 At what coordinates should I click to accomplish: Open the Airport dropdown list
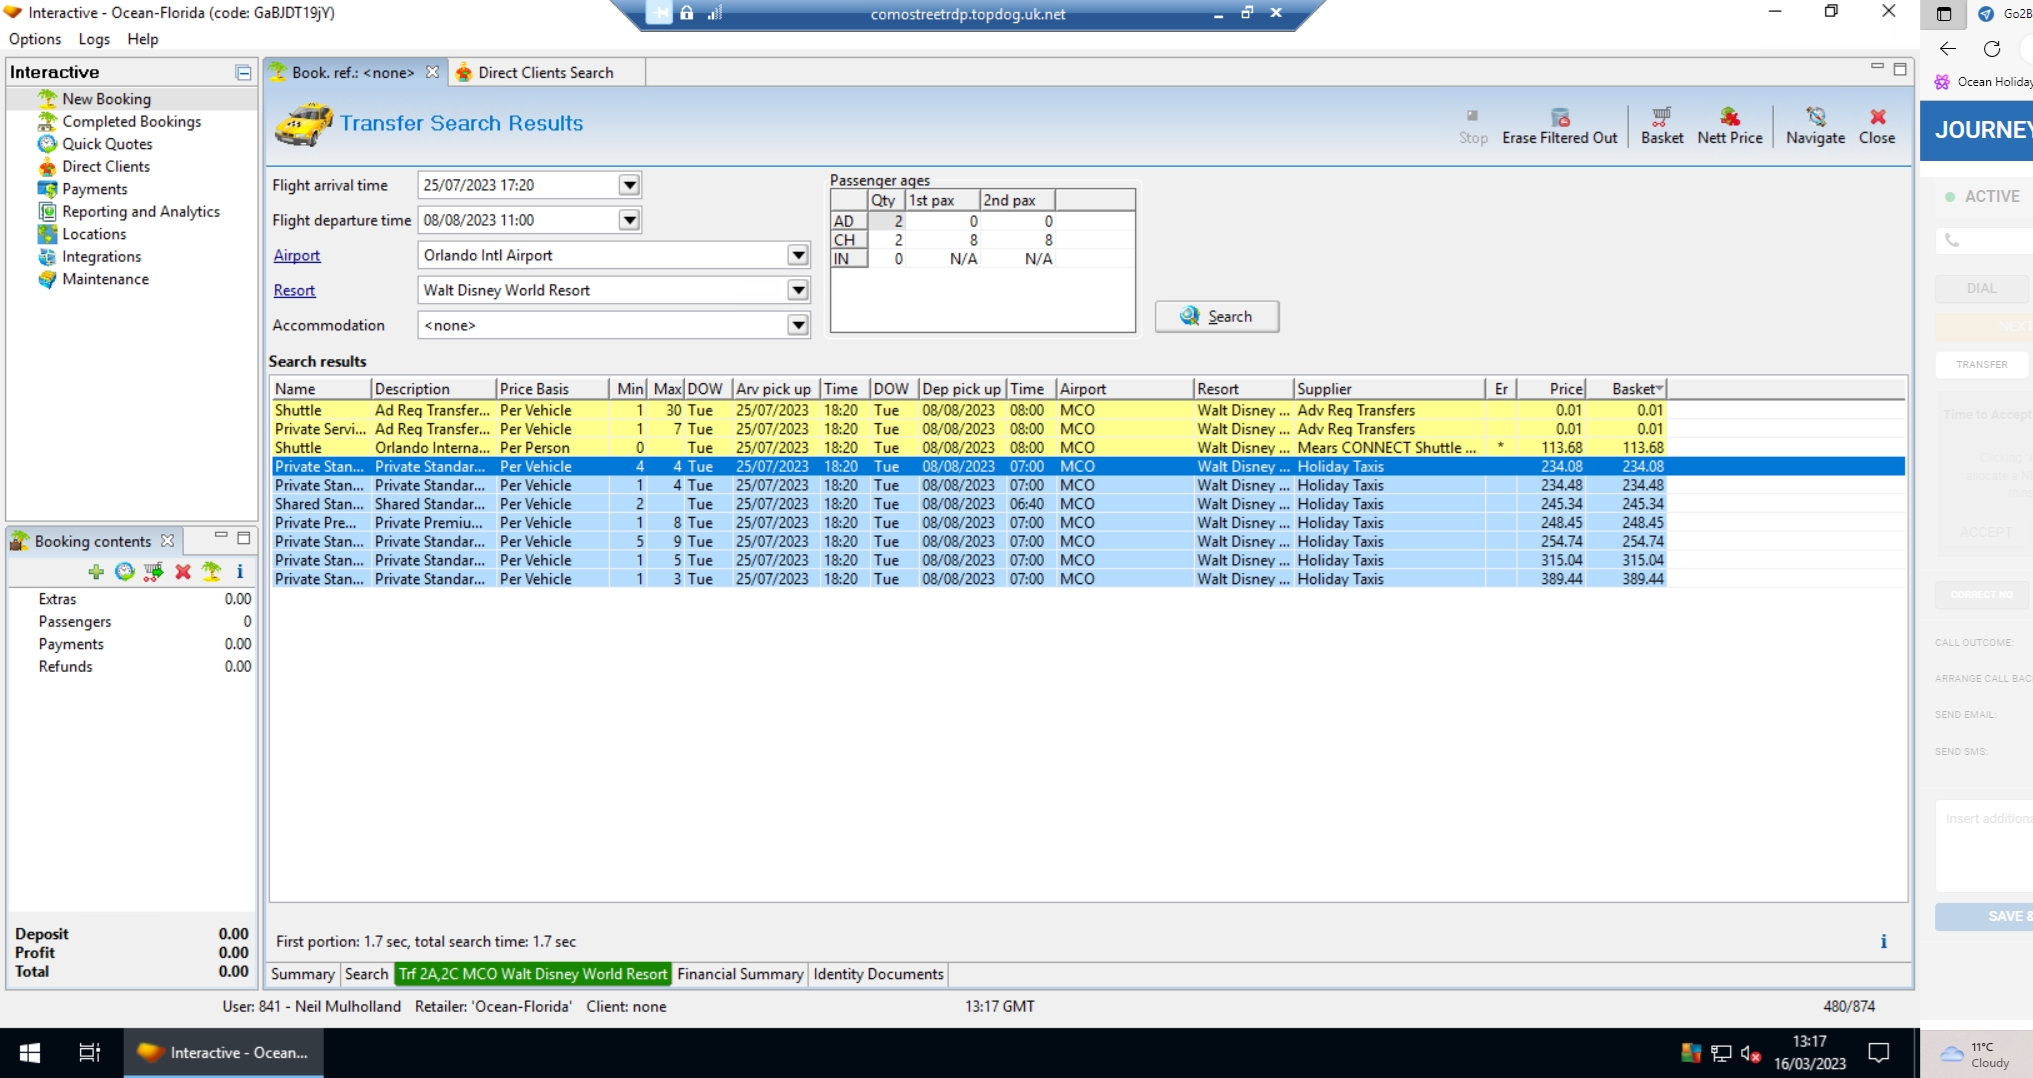tap(798, 255)
